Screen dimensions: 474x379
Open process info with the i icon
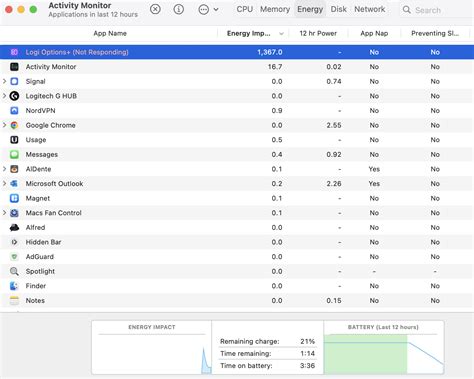tap(179, 9)
